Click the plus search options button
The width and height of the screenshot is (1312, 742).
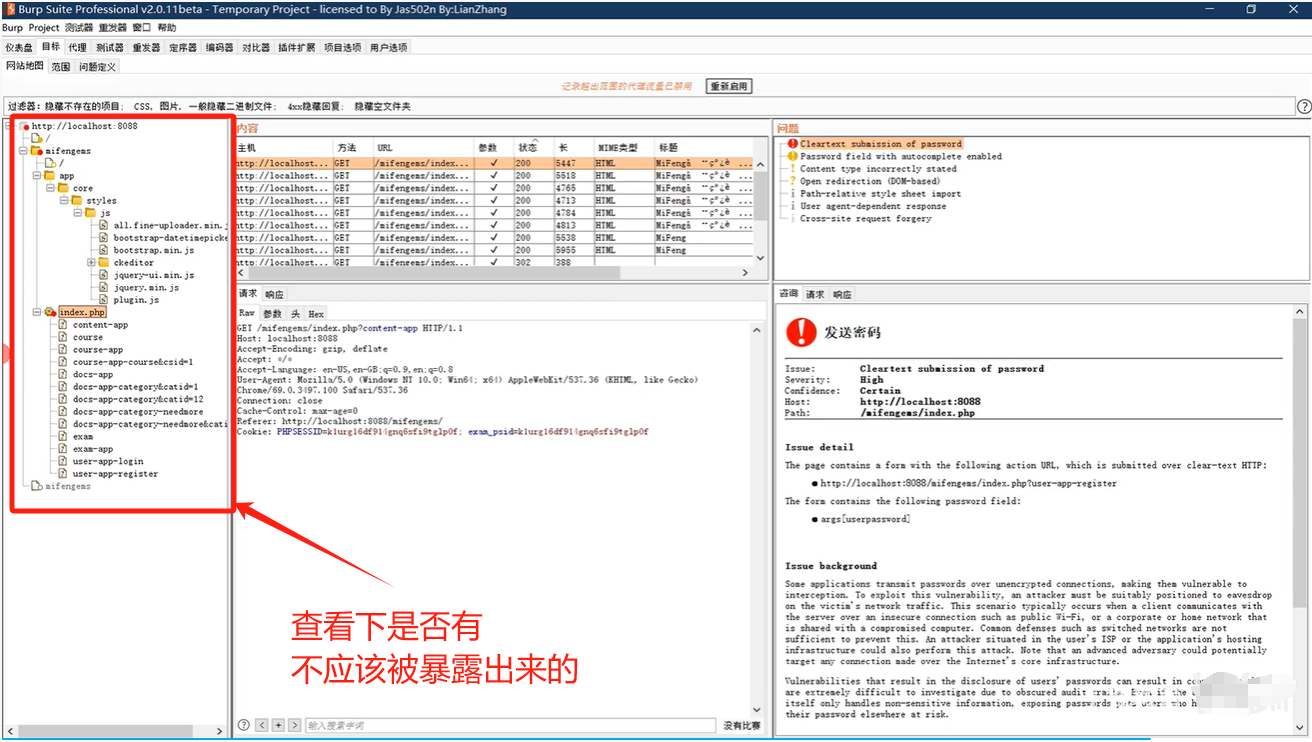(278, 725)
